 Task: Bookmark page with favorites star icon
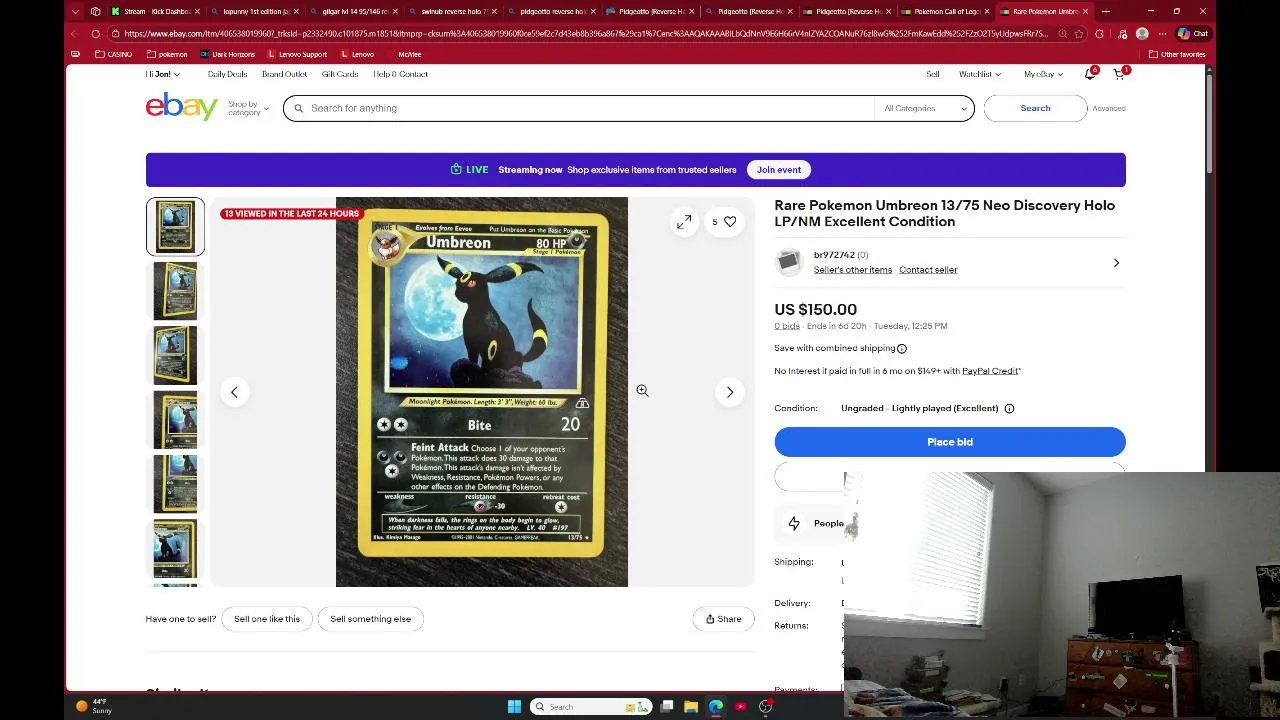pos(1078,33)
